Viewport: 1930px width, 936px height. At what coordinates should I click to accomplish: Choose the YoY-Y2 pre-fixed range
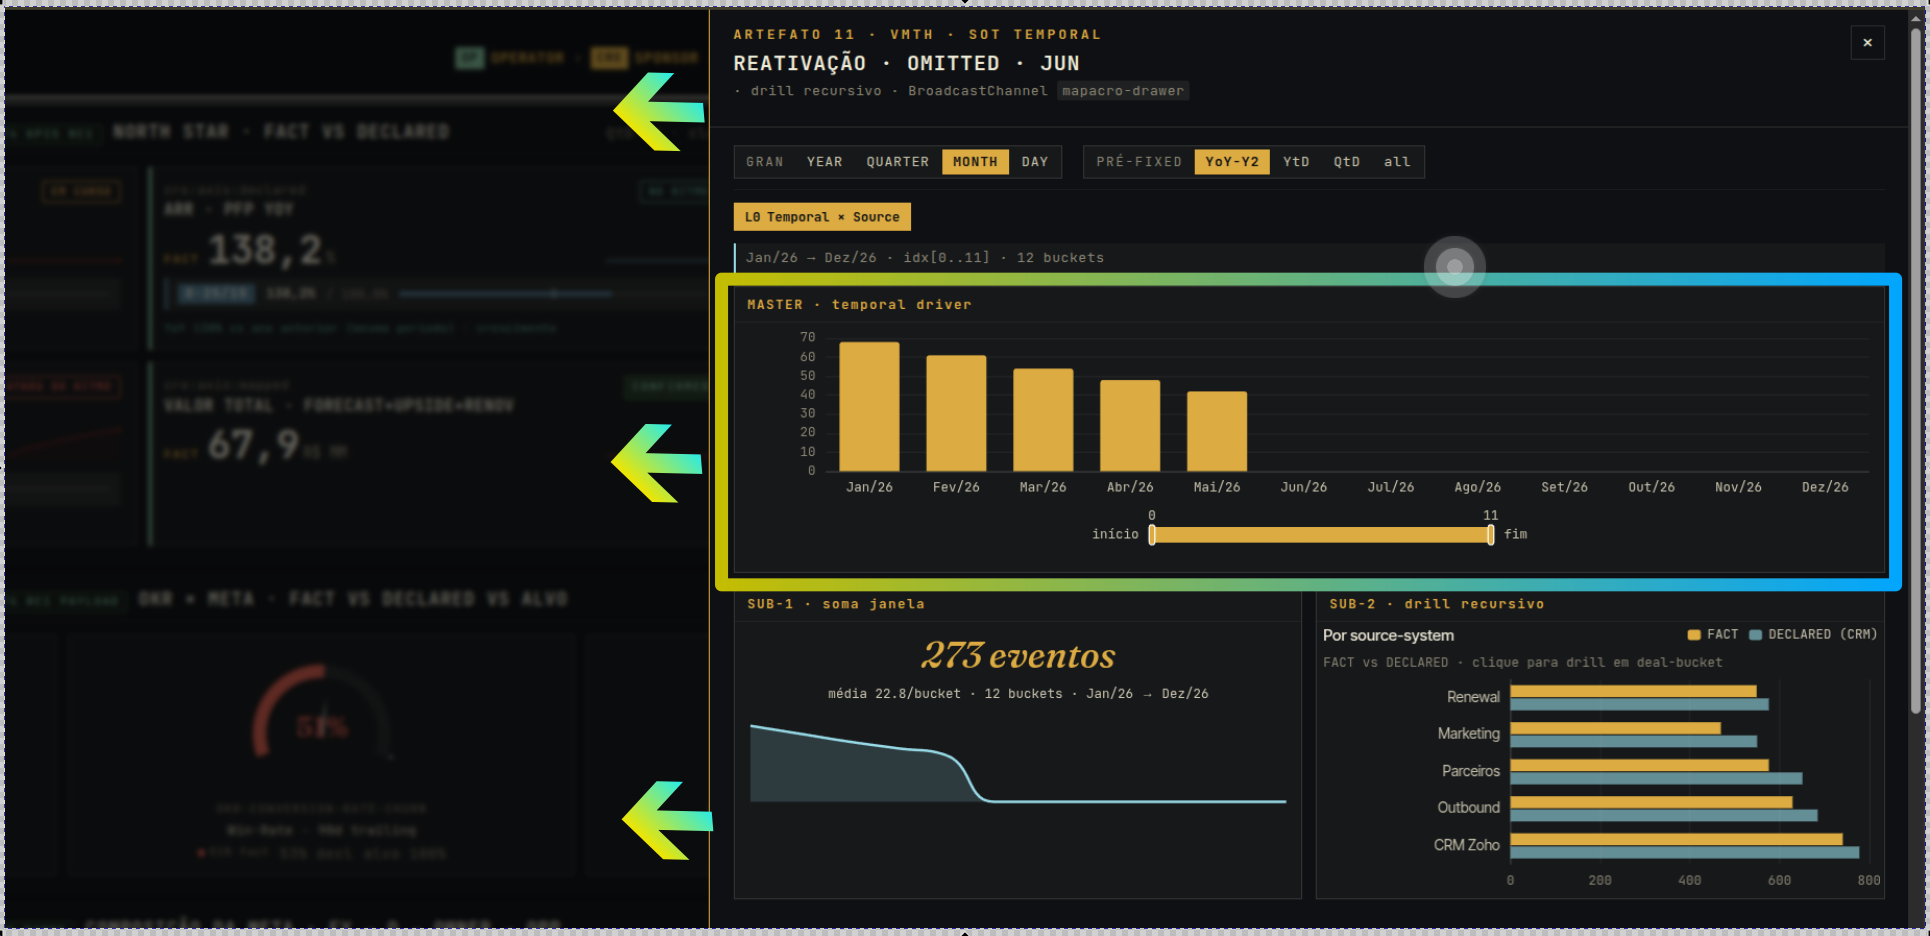[x=1232, y=162]
